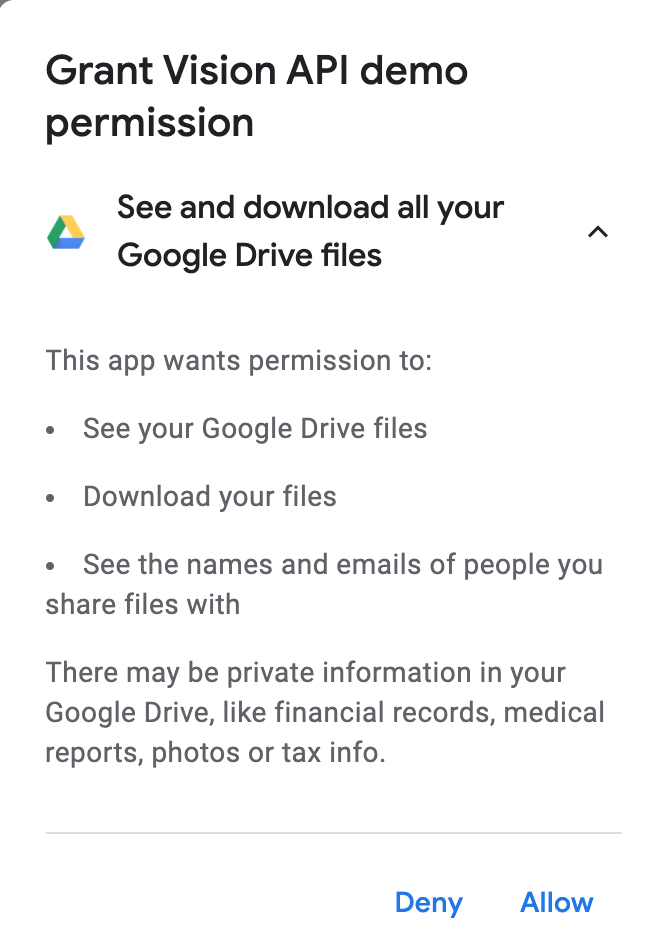
Task: Click the bullet before "See your Google Drive files"
Action: coord(51,430)
